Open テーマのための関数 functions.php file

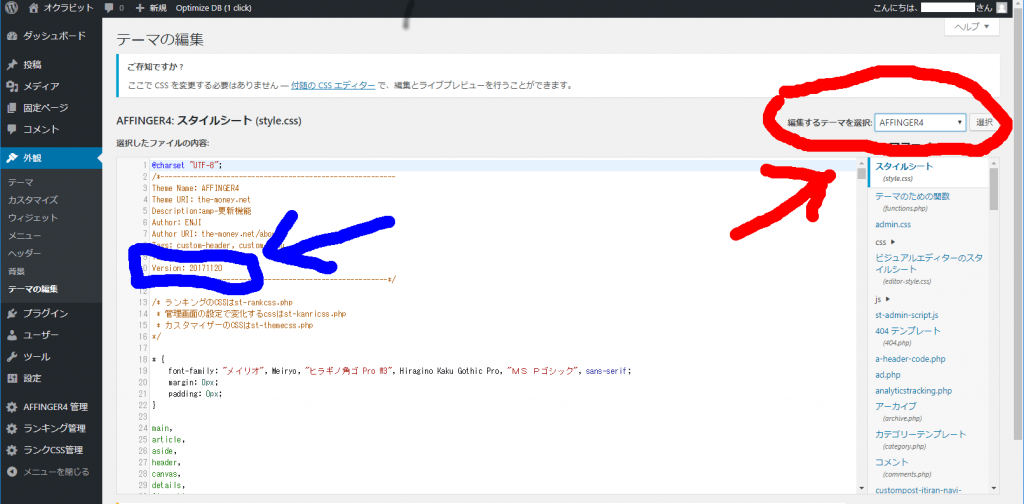click(912, 201)
